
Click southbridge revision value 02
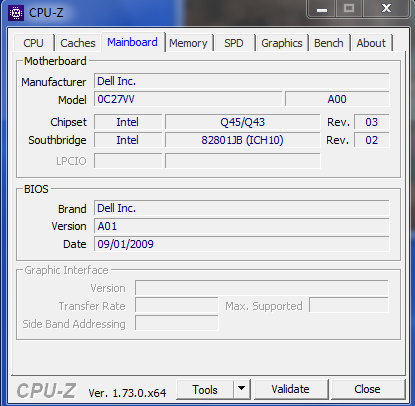pos(372,140)
